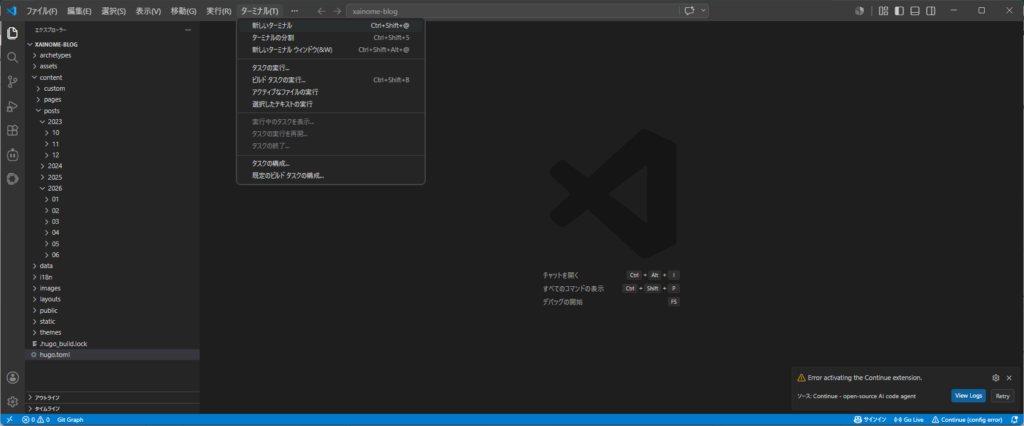1024x426 pixels.
Task: Close the ターミナル(T) menu
Action: pos(259,11)
